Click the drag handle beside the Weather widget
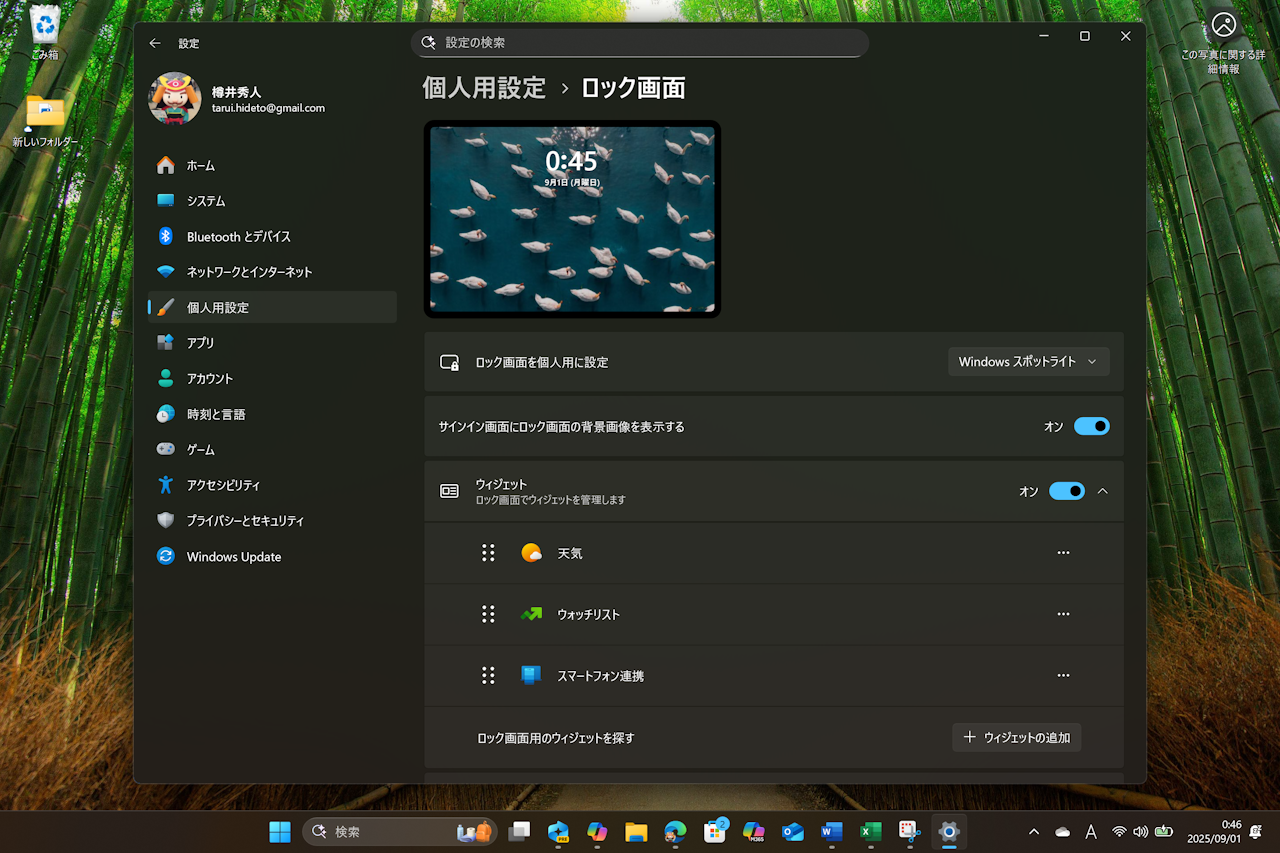 [x=488, y=552]
